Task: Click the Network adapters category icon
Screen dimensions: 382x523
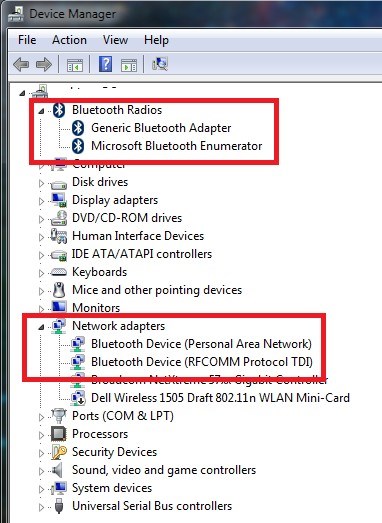Action: 59,326
